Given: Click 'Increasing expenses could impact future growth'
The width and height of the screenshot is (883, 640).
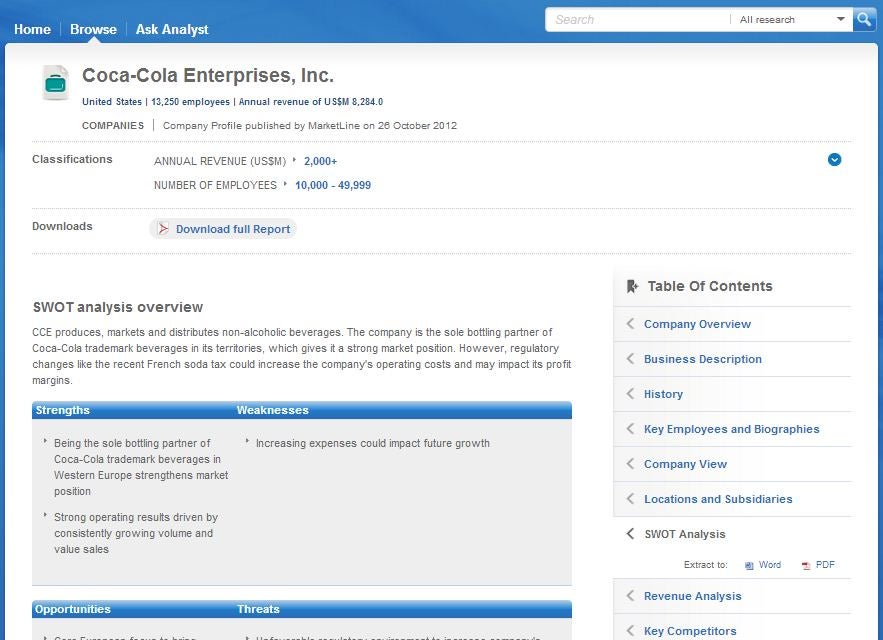Looking at the screenshot, I should [373, 443].
